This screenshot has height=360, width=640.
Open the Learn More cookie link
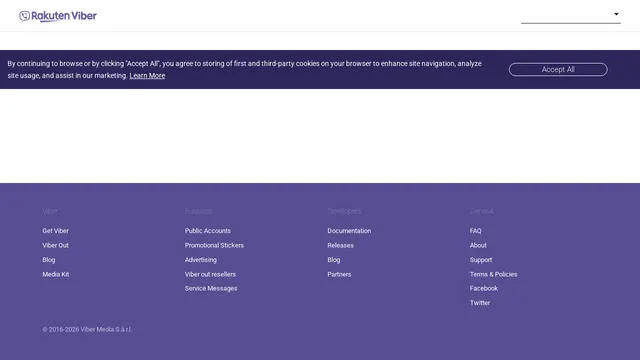[147, 76]
